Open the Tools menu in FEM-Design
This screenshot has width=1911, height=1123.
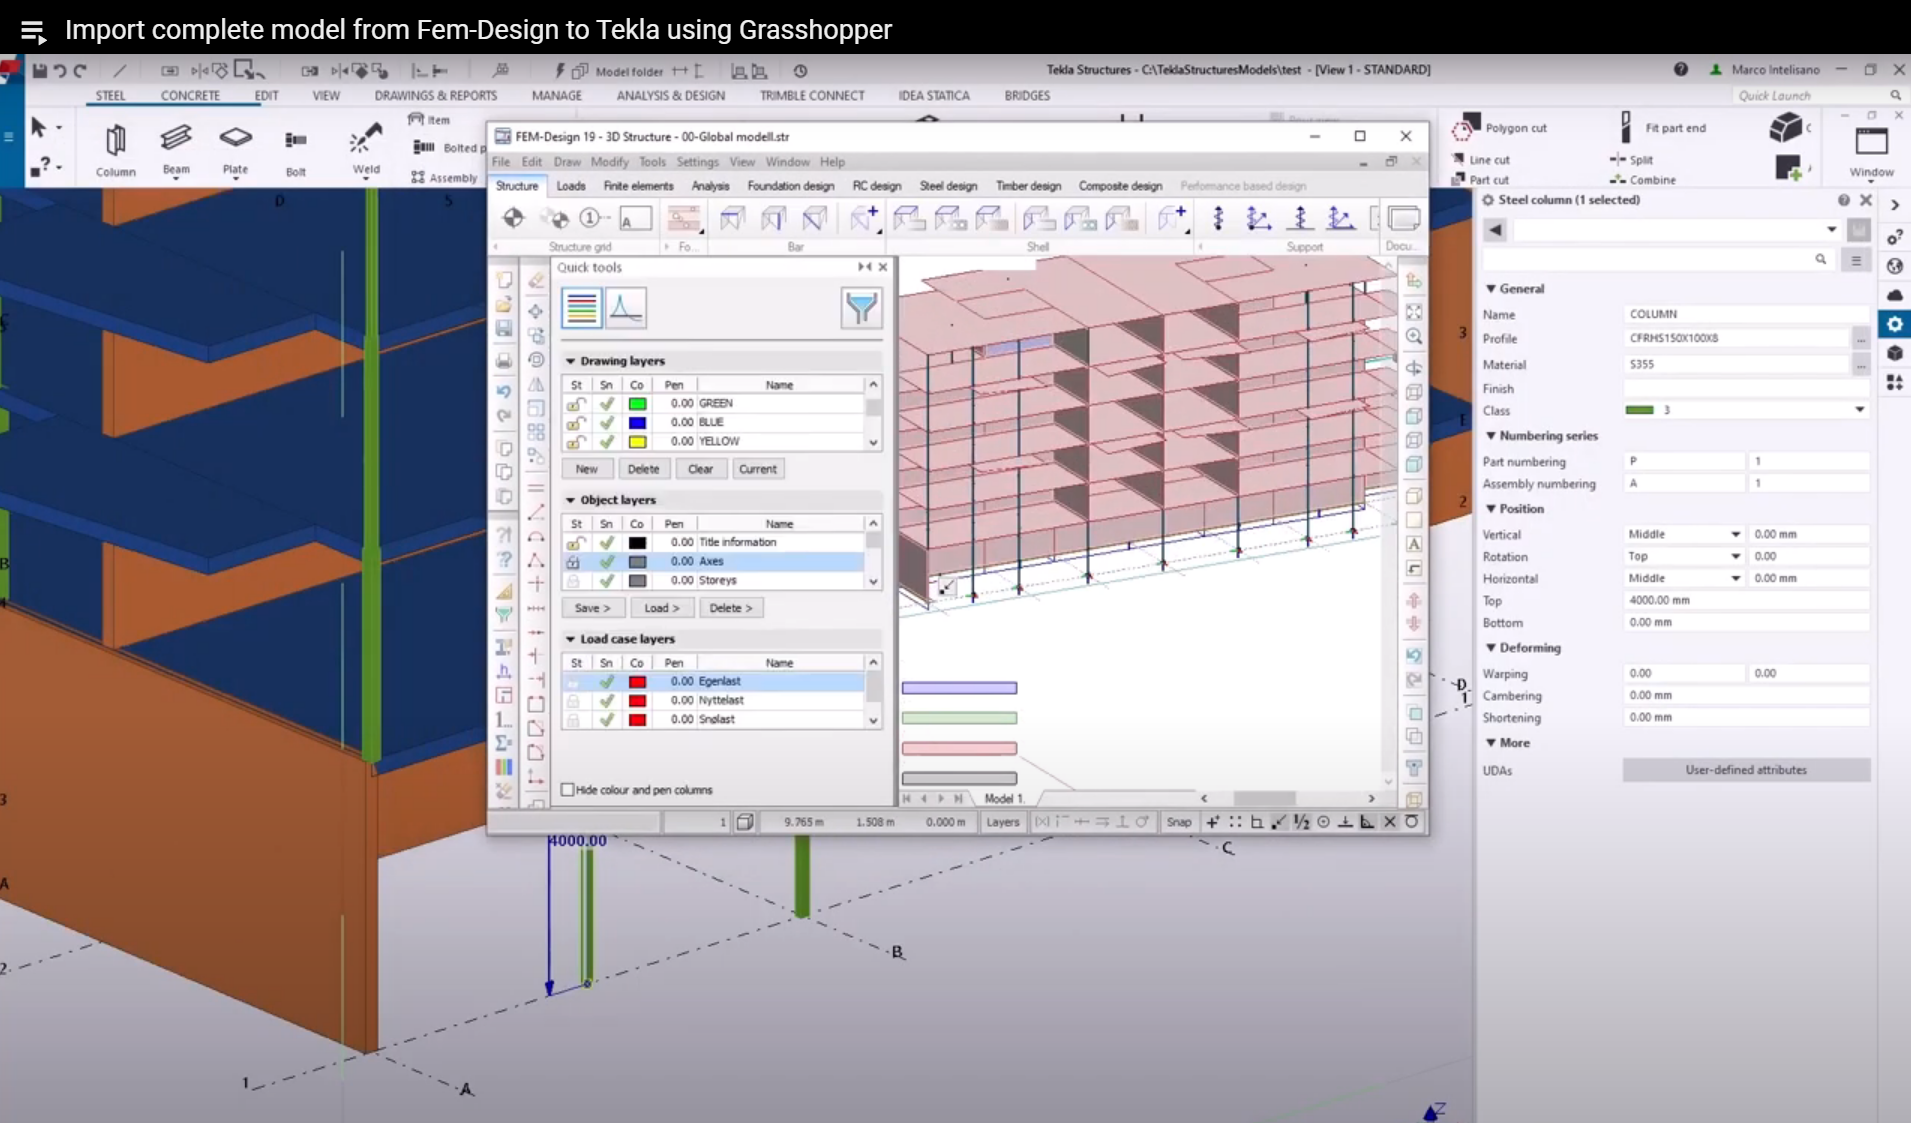652,162
